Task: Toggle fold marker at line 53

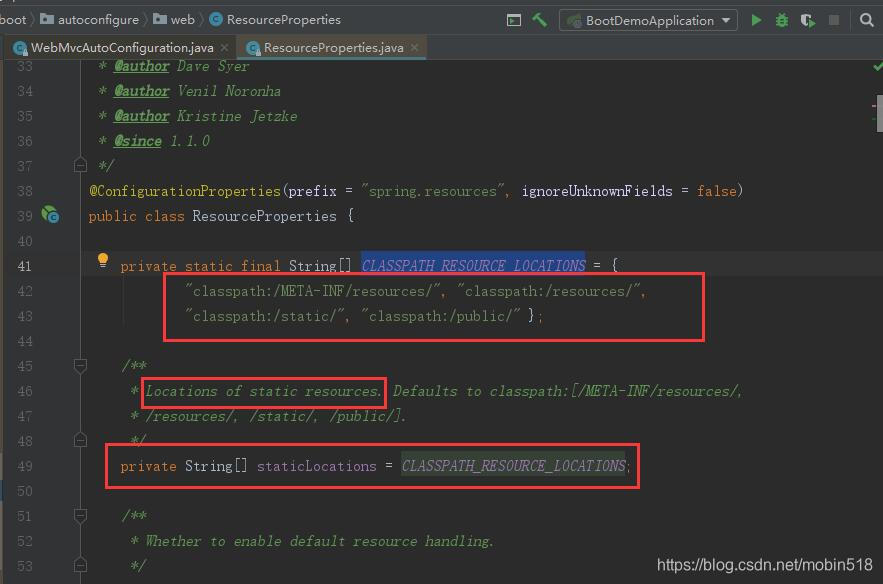Action: (81, 564)
